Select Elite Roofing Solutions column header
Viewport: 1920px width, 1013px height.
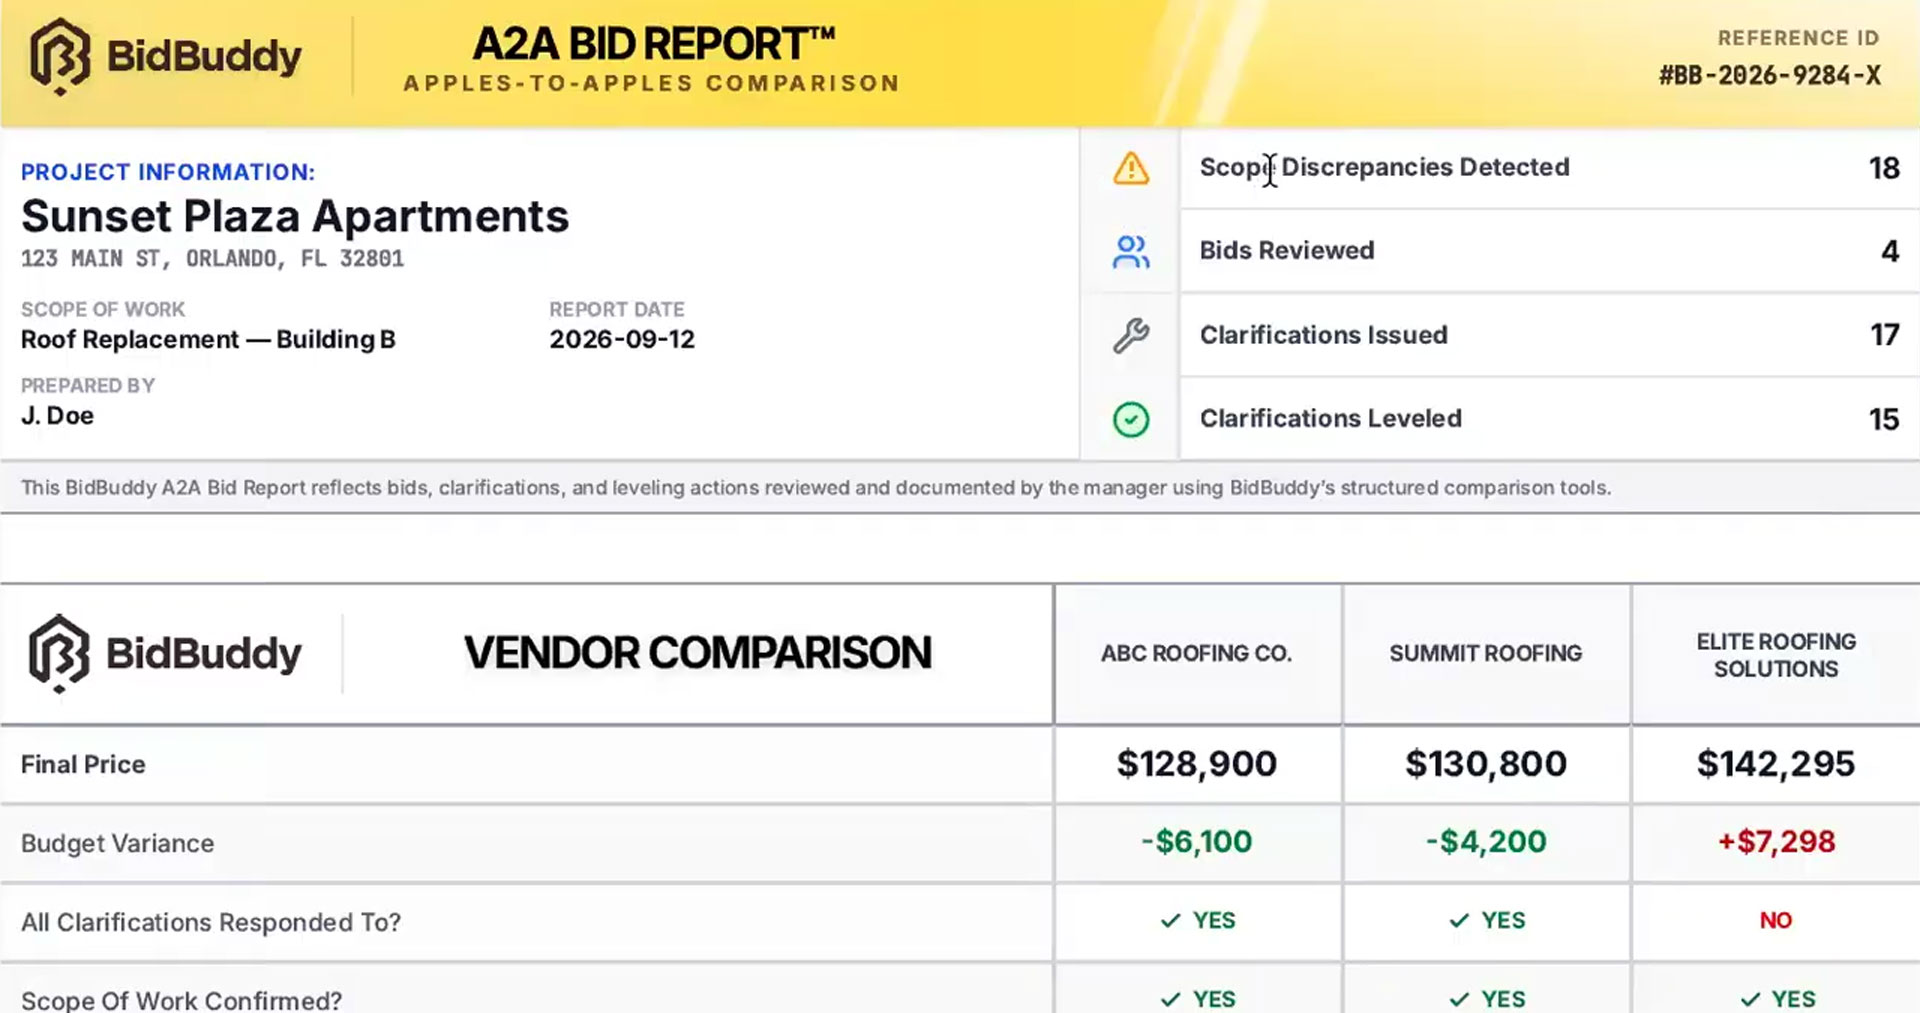pos(1776,654)
